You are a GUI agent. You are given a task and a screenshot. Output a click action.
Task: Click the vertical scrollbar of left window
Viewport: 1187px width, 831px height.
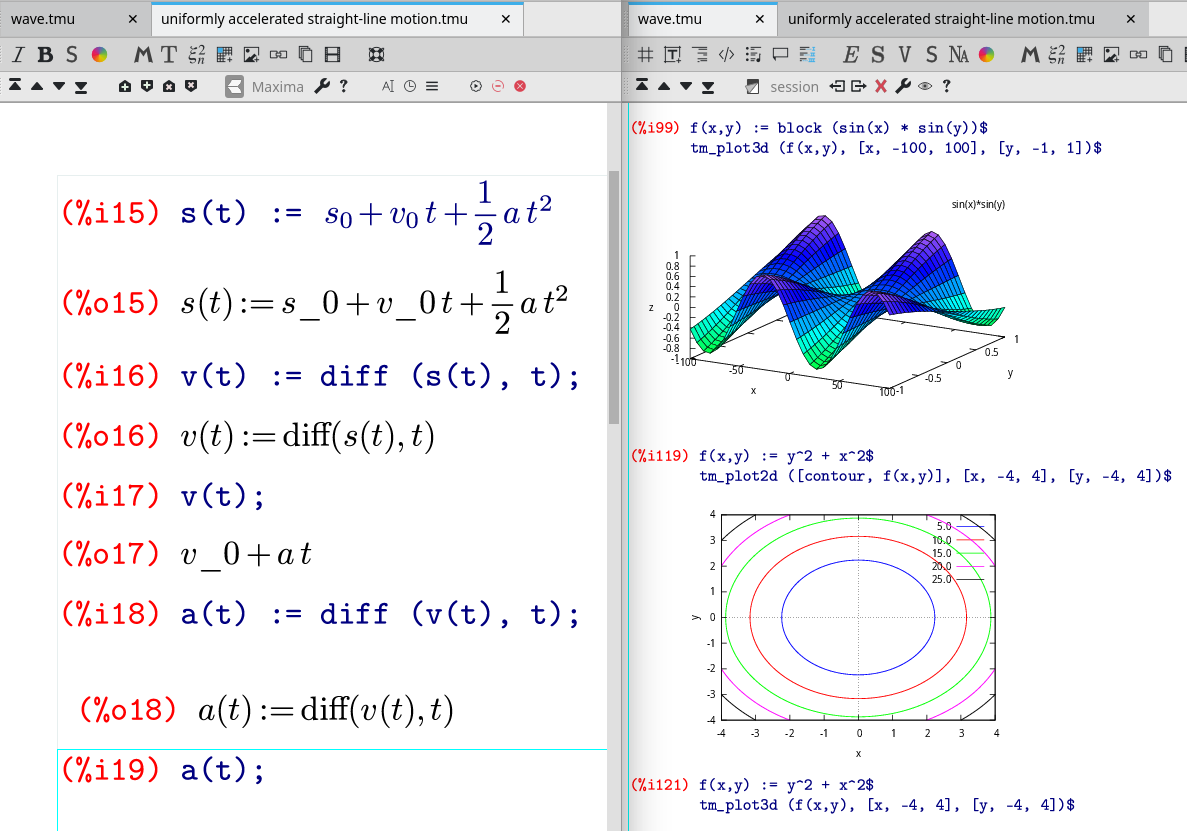[x=614, y=297]
